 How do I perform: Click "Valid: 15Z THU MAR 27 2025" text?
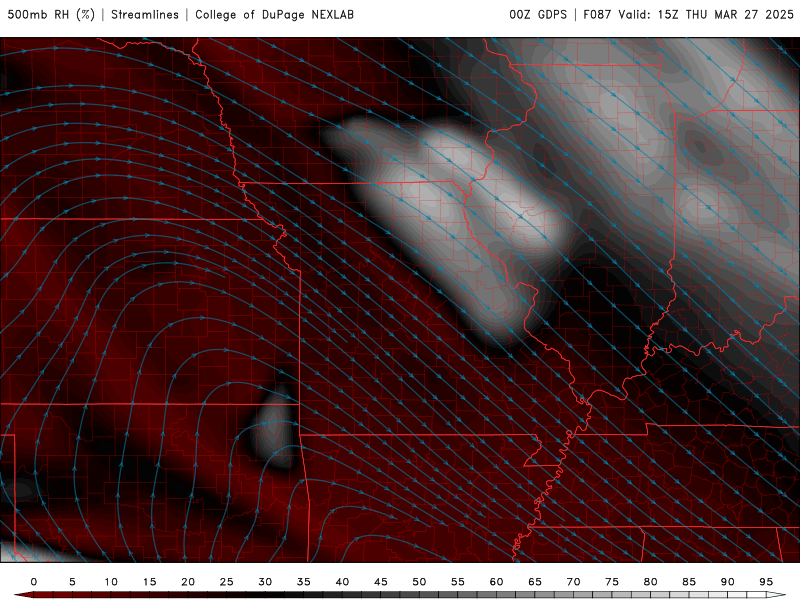[x=706, y=15]
